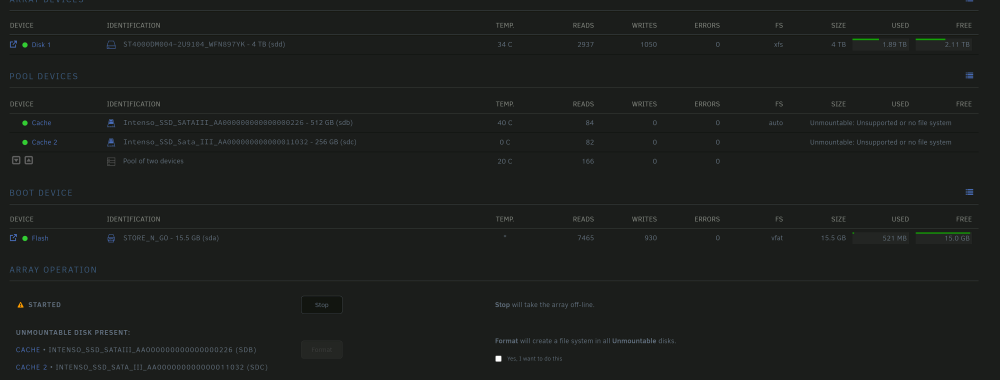Open Disk 1 browse share icon
This screenshot has height=380, width=1000.
[x=13, y=45]
